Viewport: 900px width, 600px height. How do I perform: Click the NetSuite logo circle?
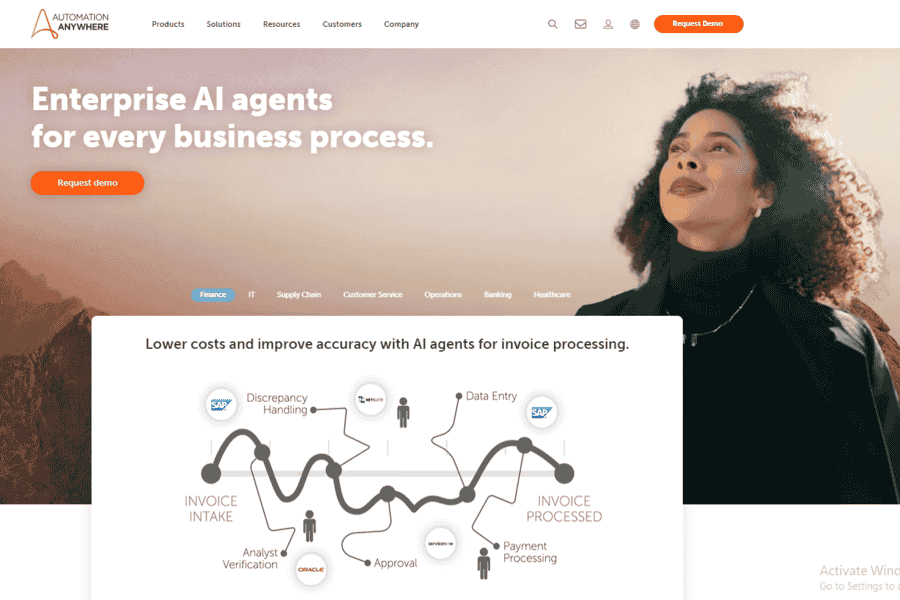click(370, 399)
